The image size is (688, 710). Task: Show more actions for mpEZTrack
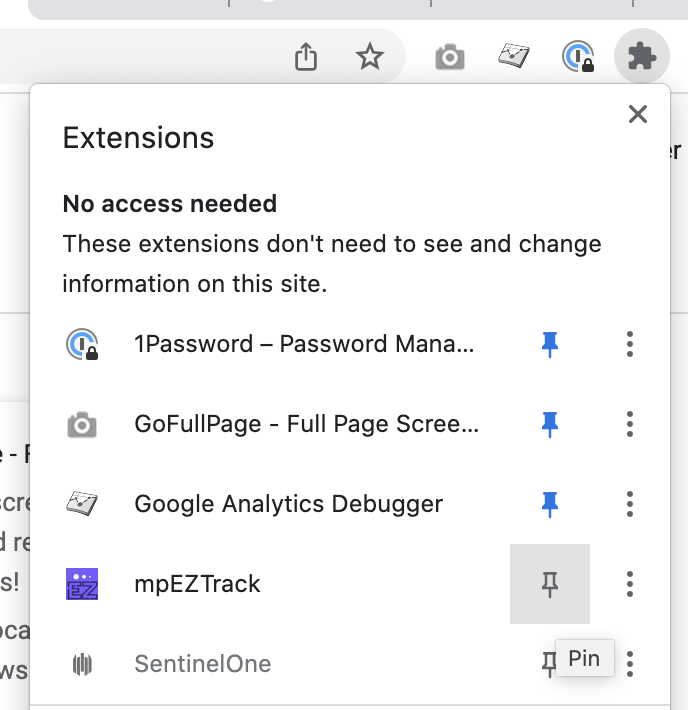tap(629, 584)
